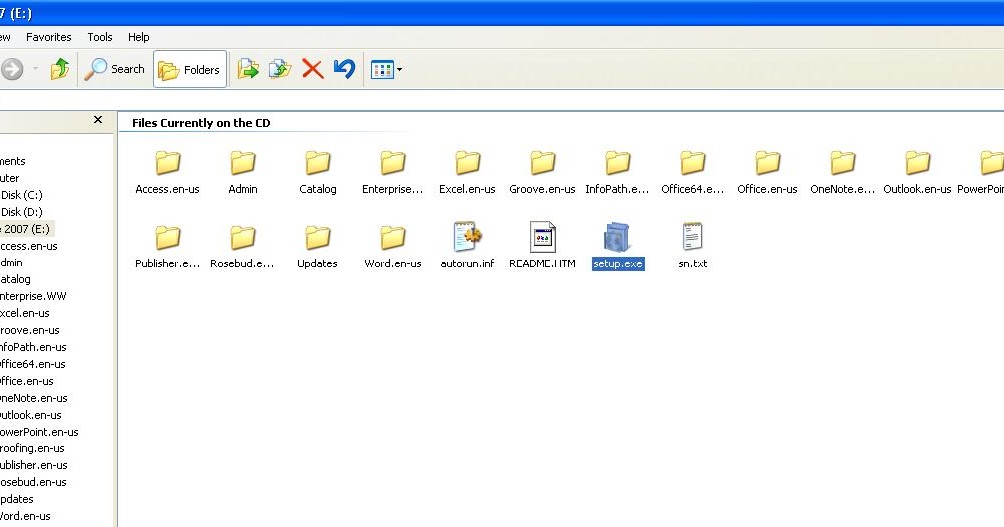
Task: Open the Search pane
Action: 115,69
